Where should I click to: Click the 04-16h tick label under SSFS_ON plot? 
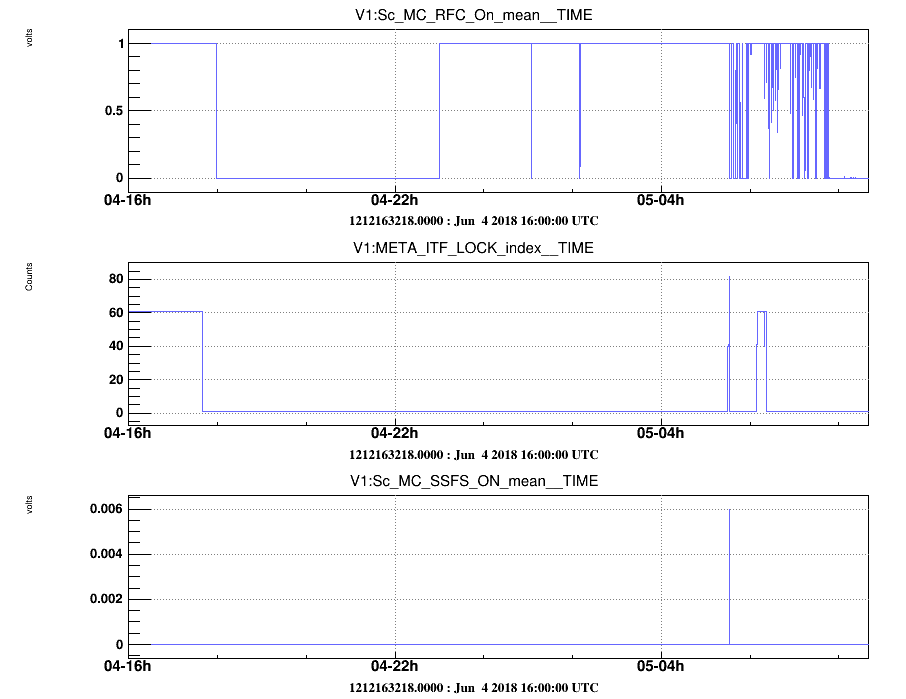127,666
